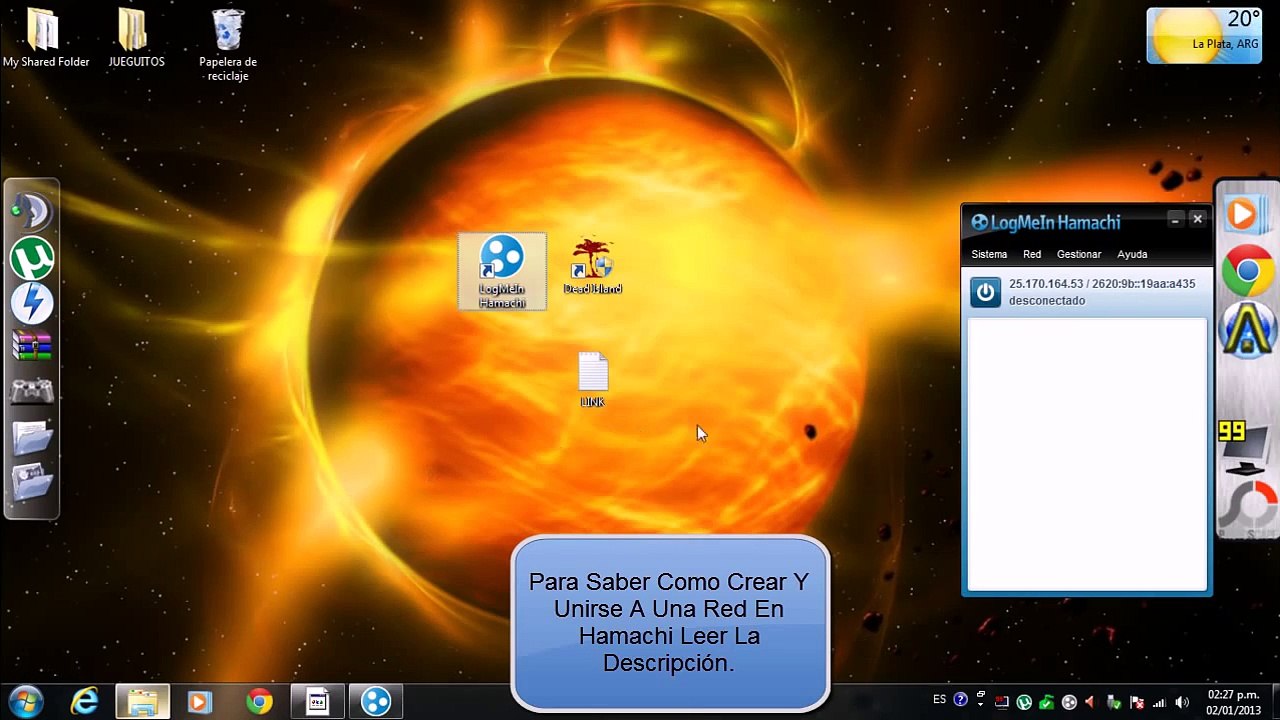Click the green checkmark tray icon
Image resolution: width=1280 pixels, height=720 pixels.
point(1047,702)
